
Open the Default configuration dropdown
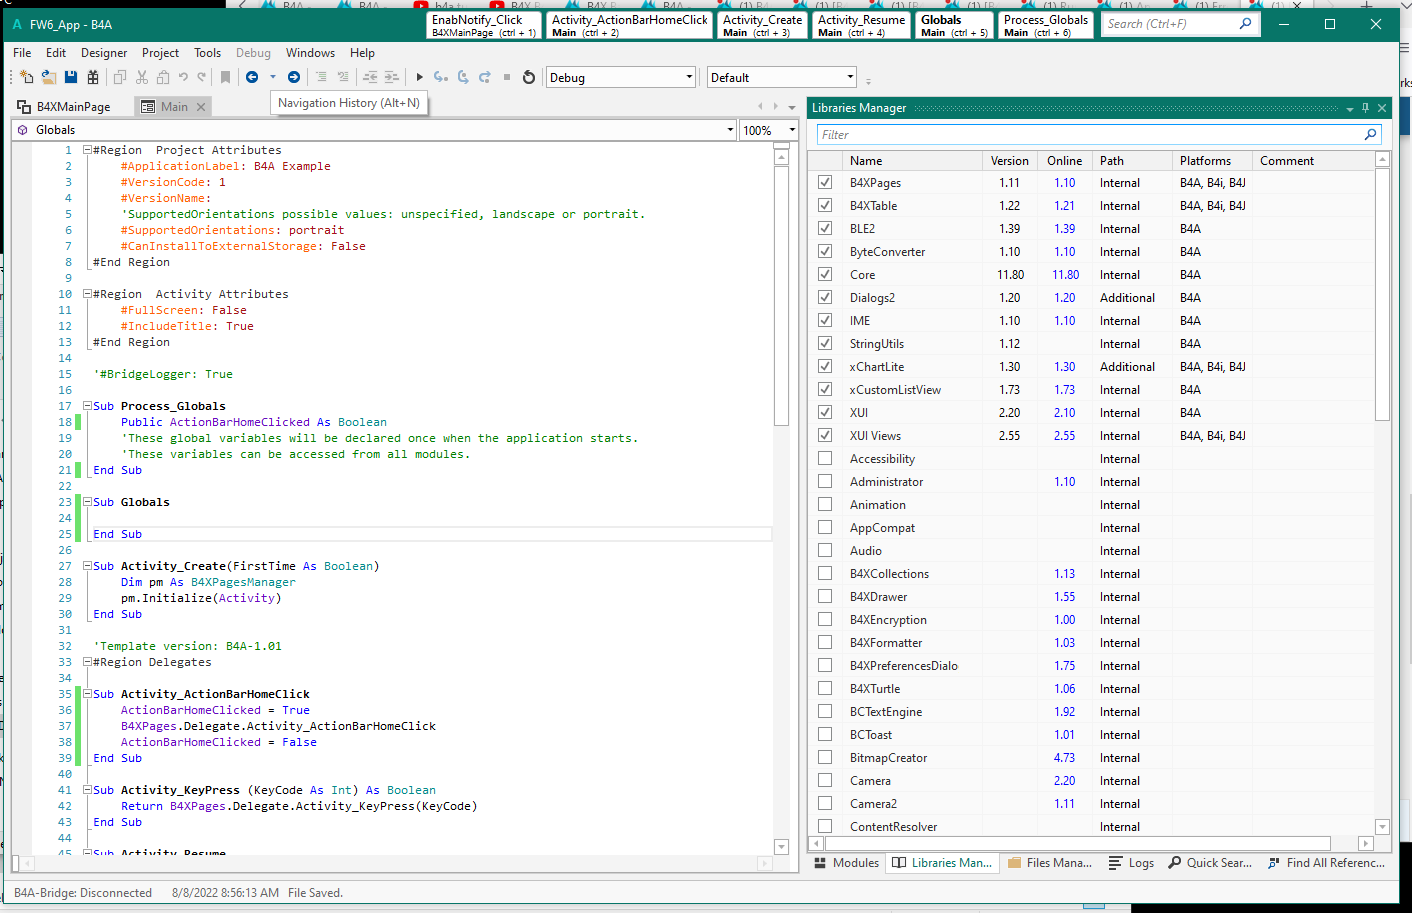coord(850,77)
